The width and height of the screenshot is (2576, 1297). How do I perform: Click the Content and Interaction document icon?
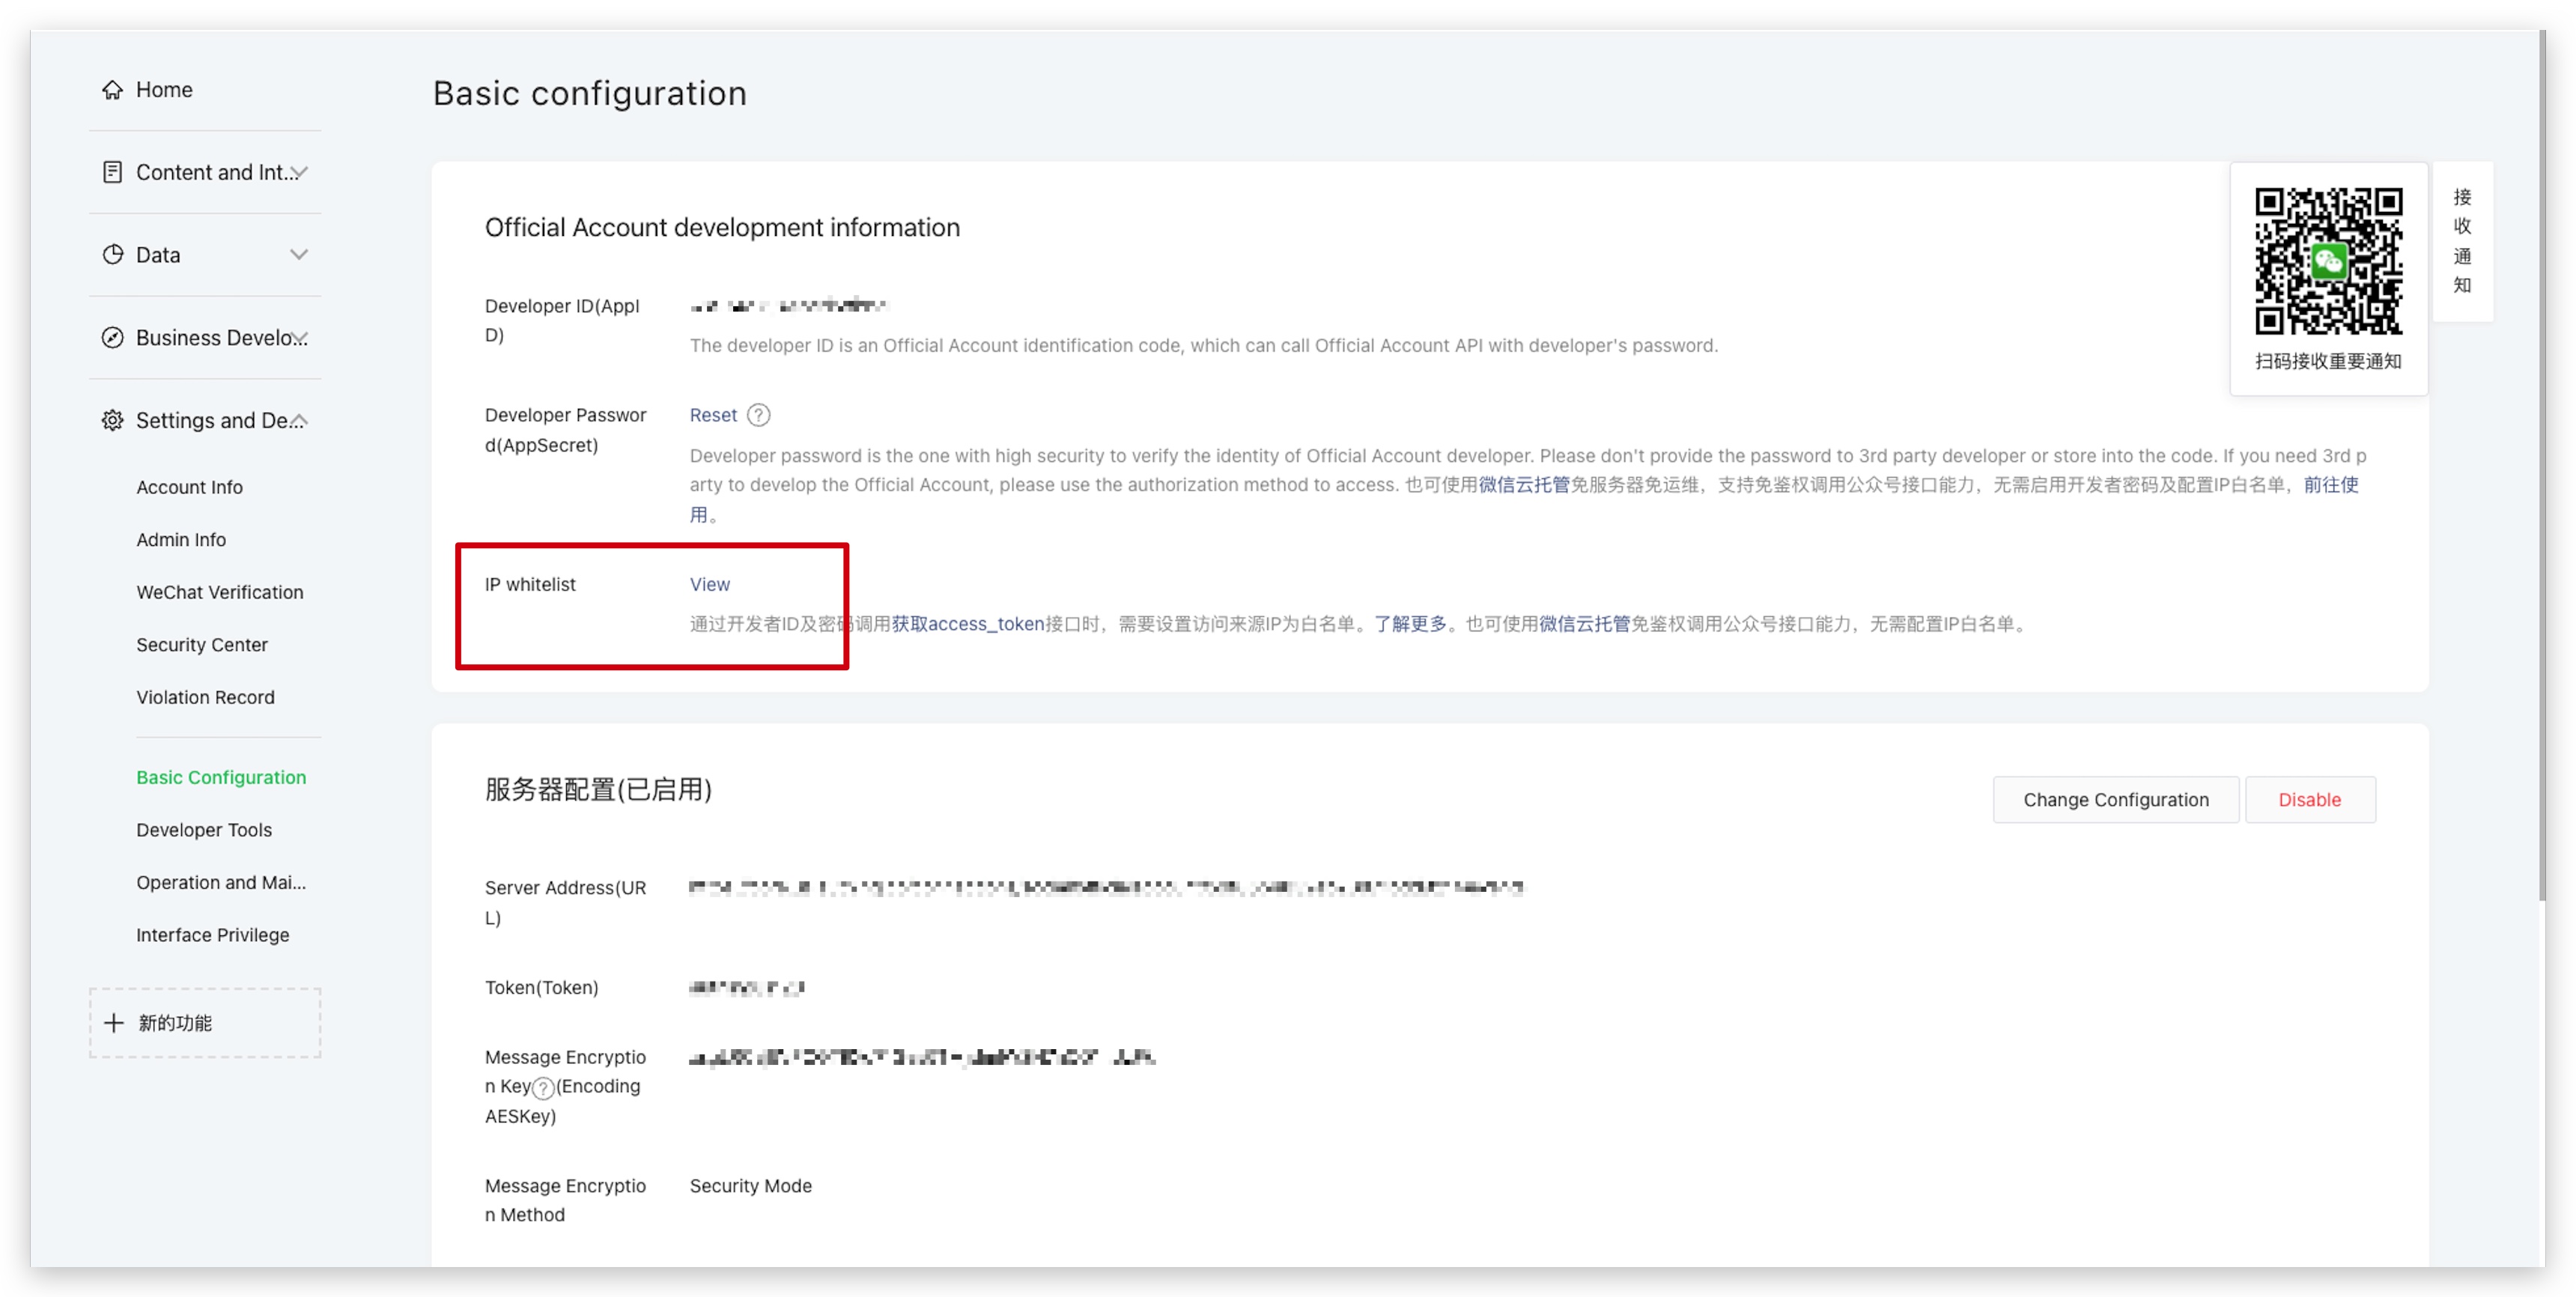click(112, 172)
